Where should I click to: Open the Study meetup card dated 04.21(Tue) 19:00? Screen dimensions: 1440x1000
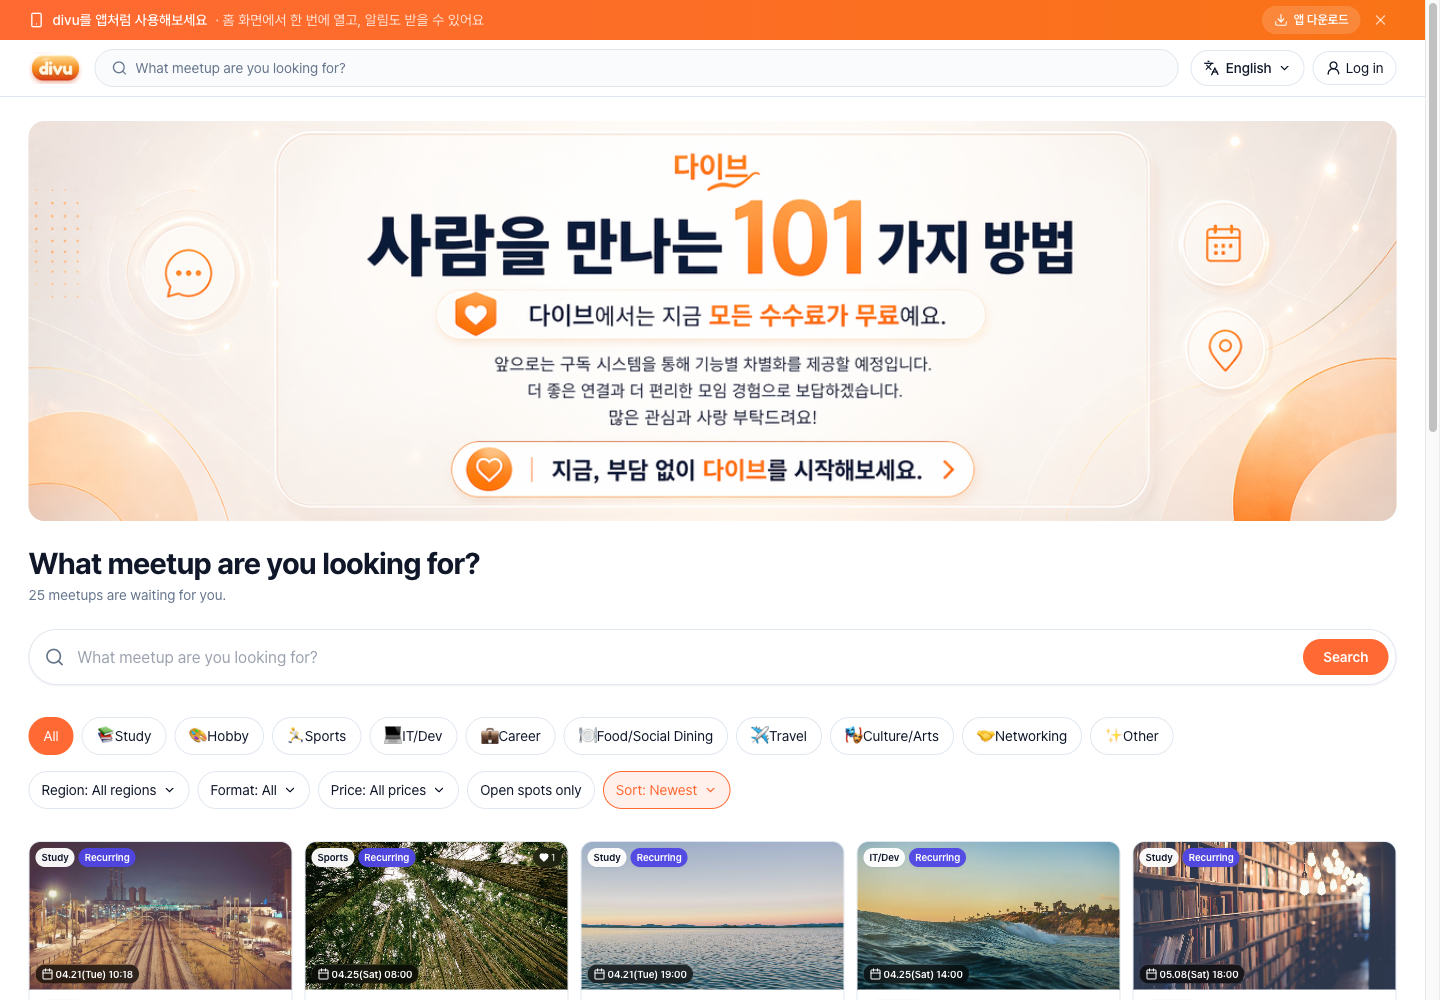point(712,920)
